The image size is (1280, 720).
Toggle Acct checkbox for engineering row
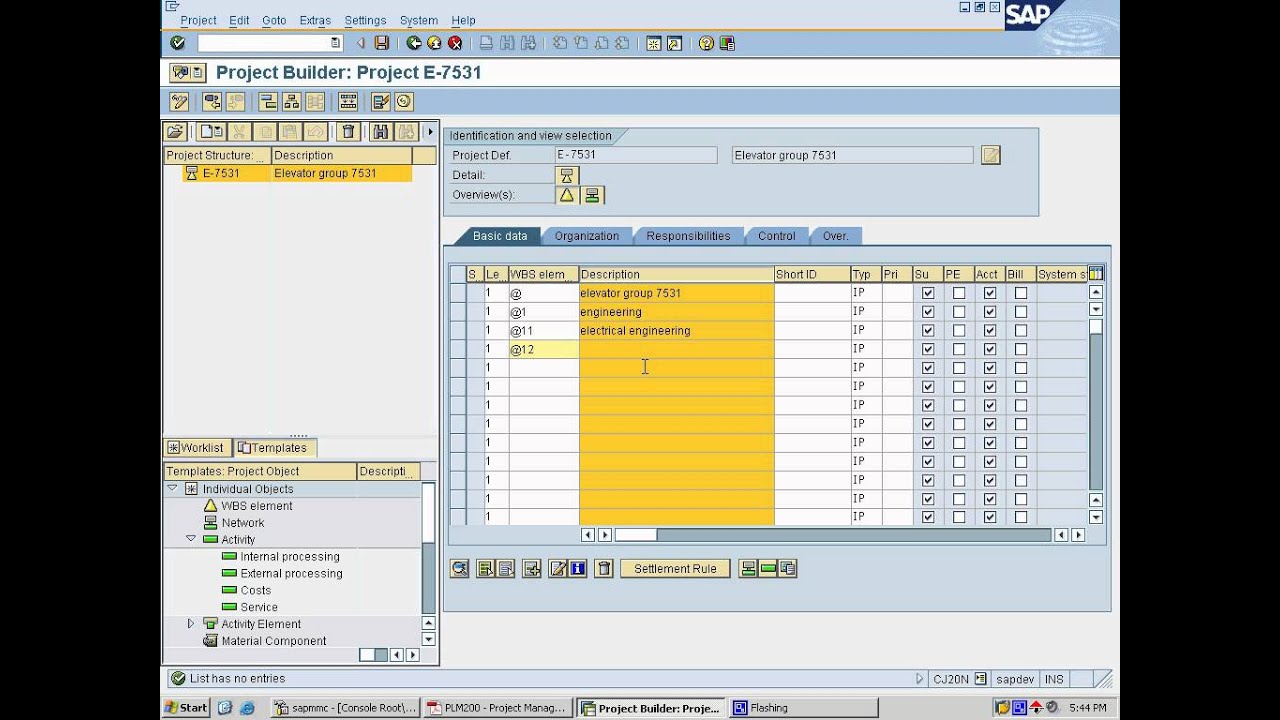[990, 312]
